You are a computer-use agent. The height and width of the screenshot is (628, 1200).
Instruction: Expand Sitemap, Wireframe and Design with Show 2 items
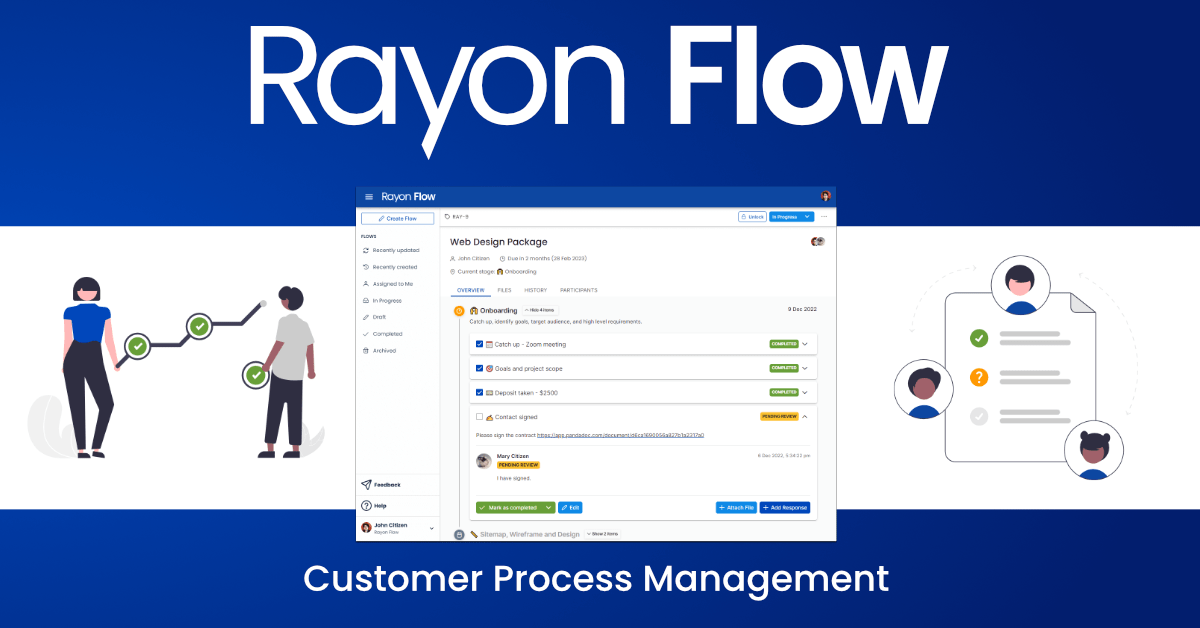click(603, 534)
